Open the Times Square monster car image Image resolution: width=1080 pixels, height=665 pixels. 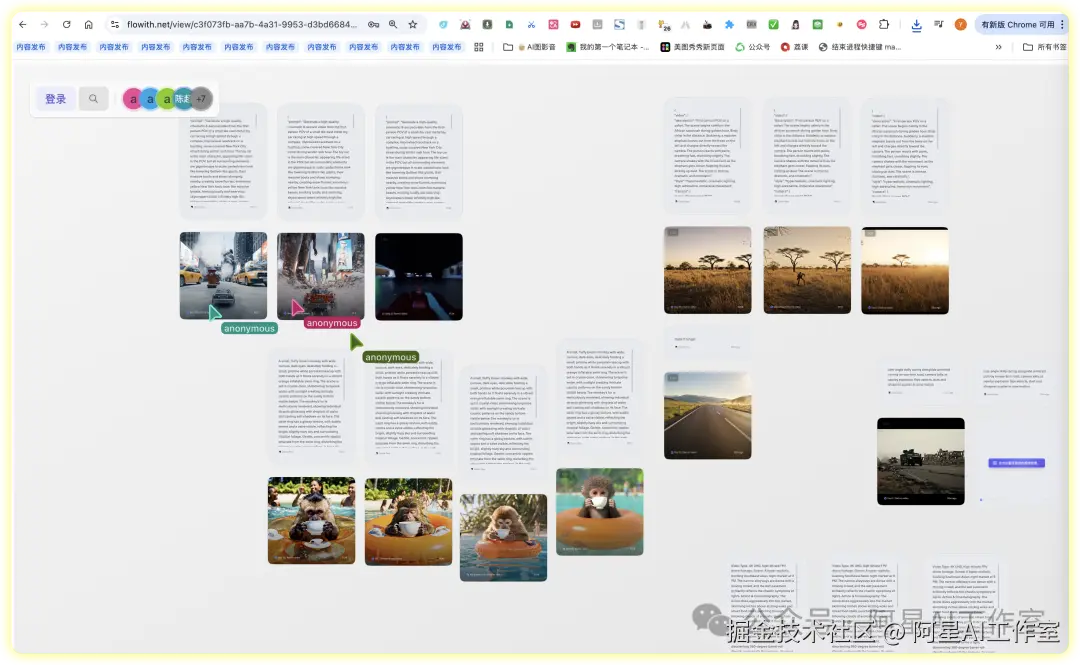pyautogui.click(x=321, y=276)
